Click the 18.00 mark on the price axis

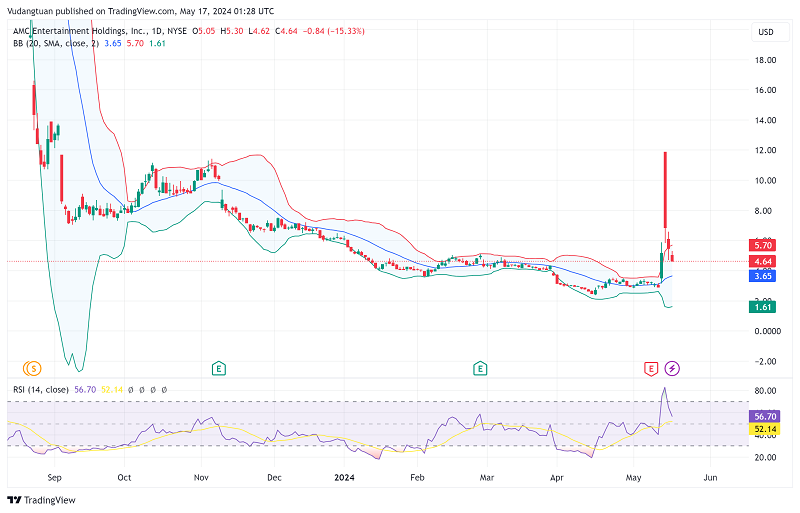tap(765, 60)
